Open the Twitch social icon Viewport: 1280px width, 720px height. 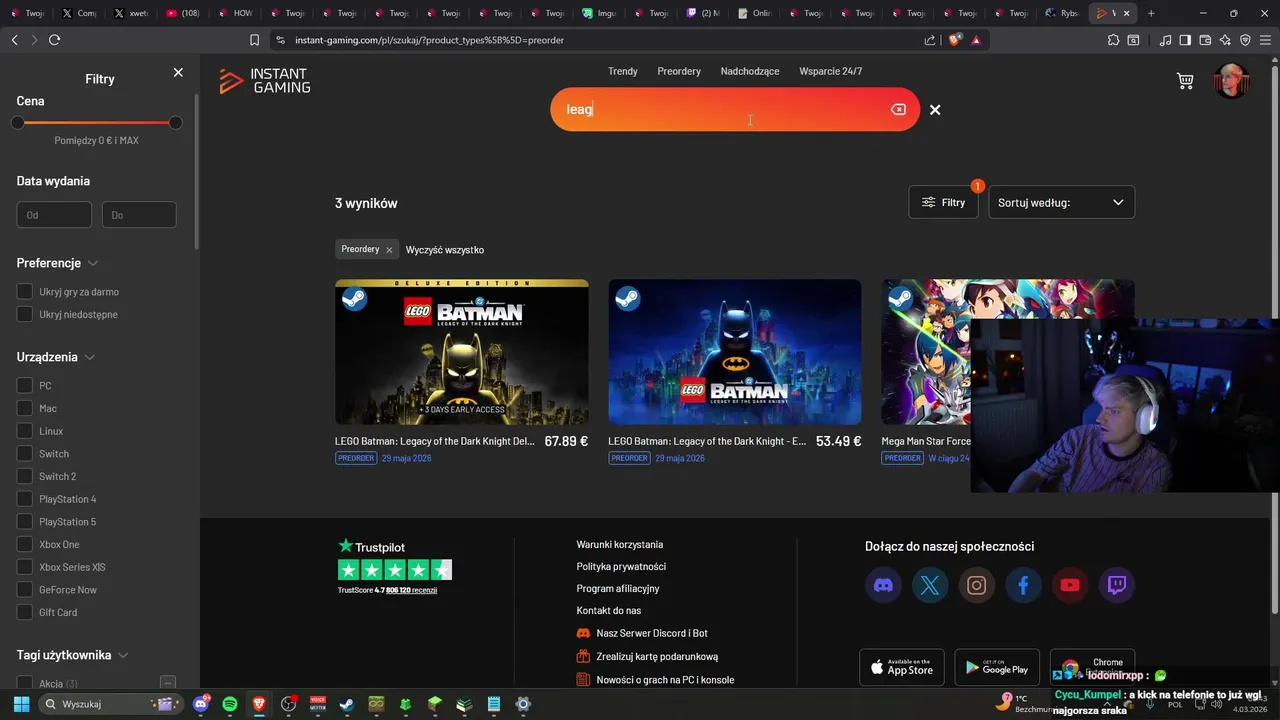(1117, 585)
